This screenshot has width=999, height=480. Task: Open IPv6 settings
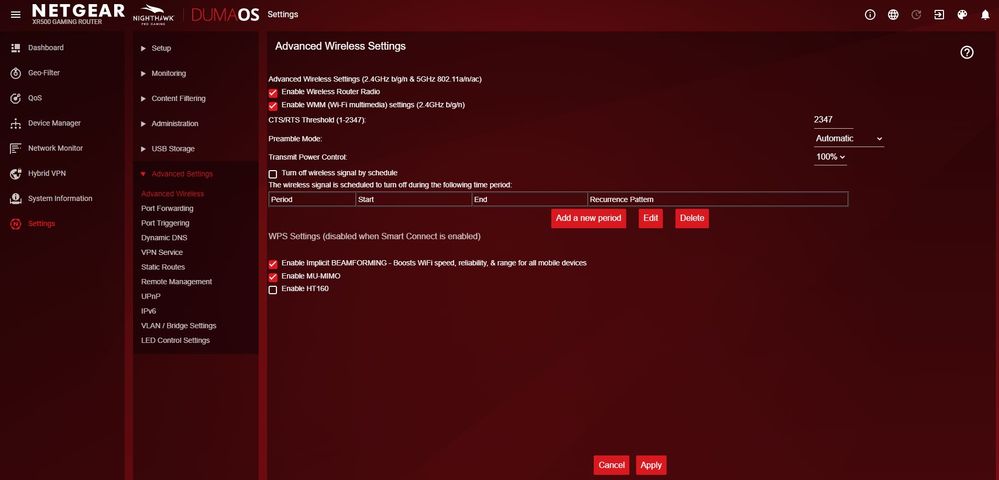tap(148, 311)
